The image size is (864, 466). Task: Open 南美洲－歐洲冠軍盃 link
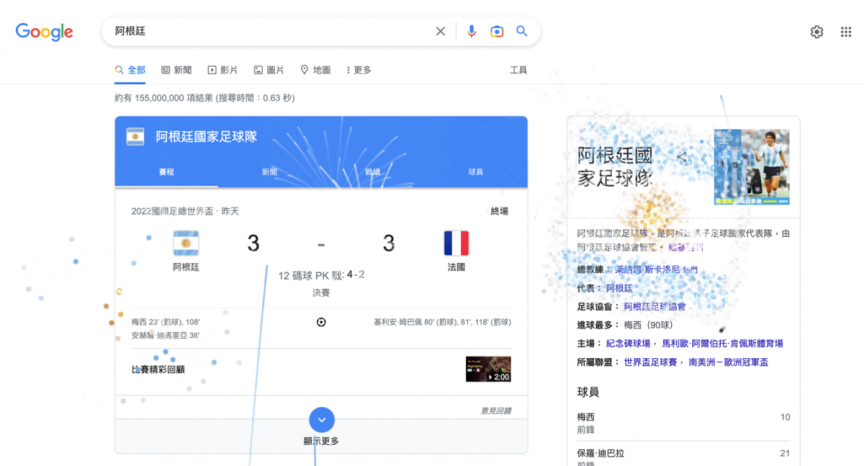coord(728,362)
